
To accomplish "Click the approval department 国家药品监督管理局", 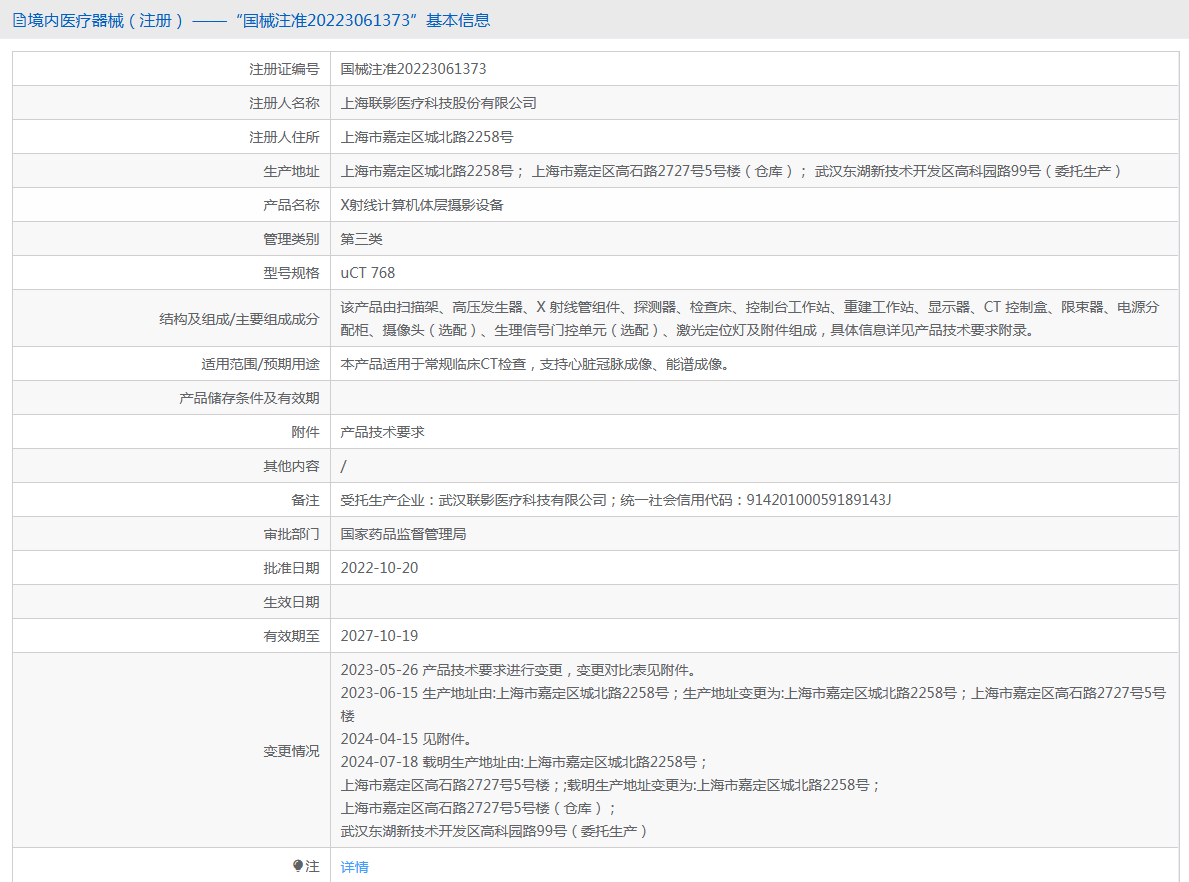I will 403,534.
